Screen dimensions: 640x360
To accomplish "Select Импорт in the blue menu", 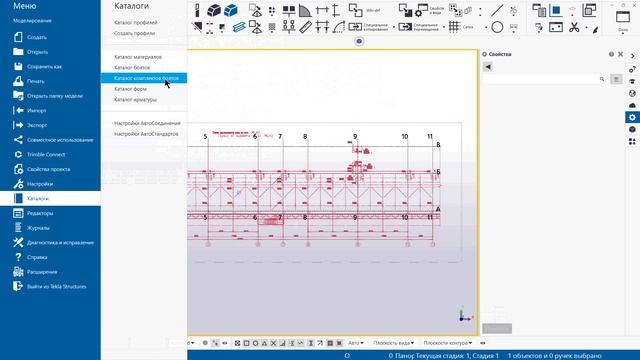I will 50,111.
